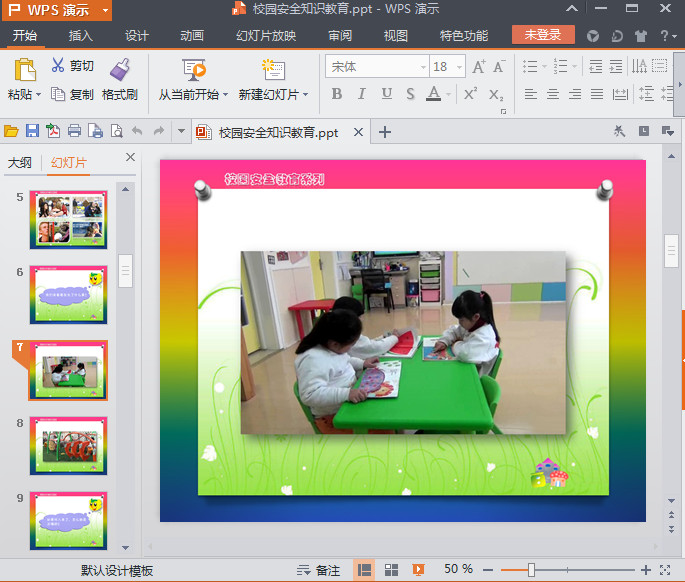Click the Format Painter (格式刷) brush icon
The height and width of the screenshot is (582, 685).
pyautogui.click(x=119, y=69)
